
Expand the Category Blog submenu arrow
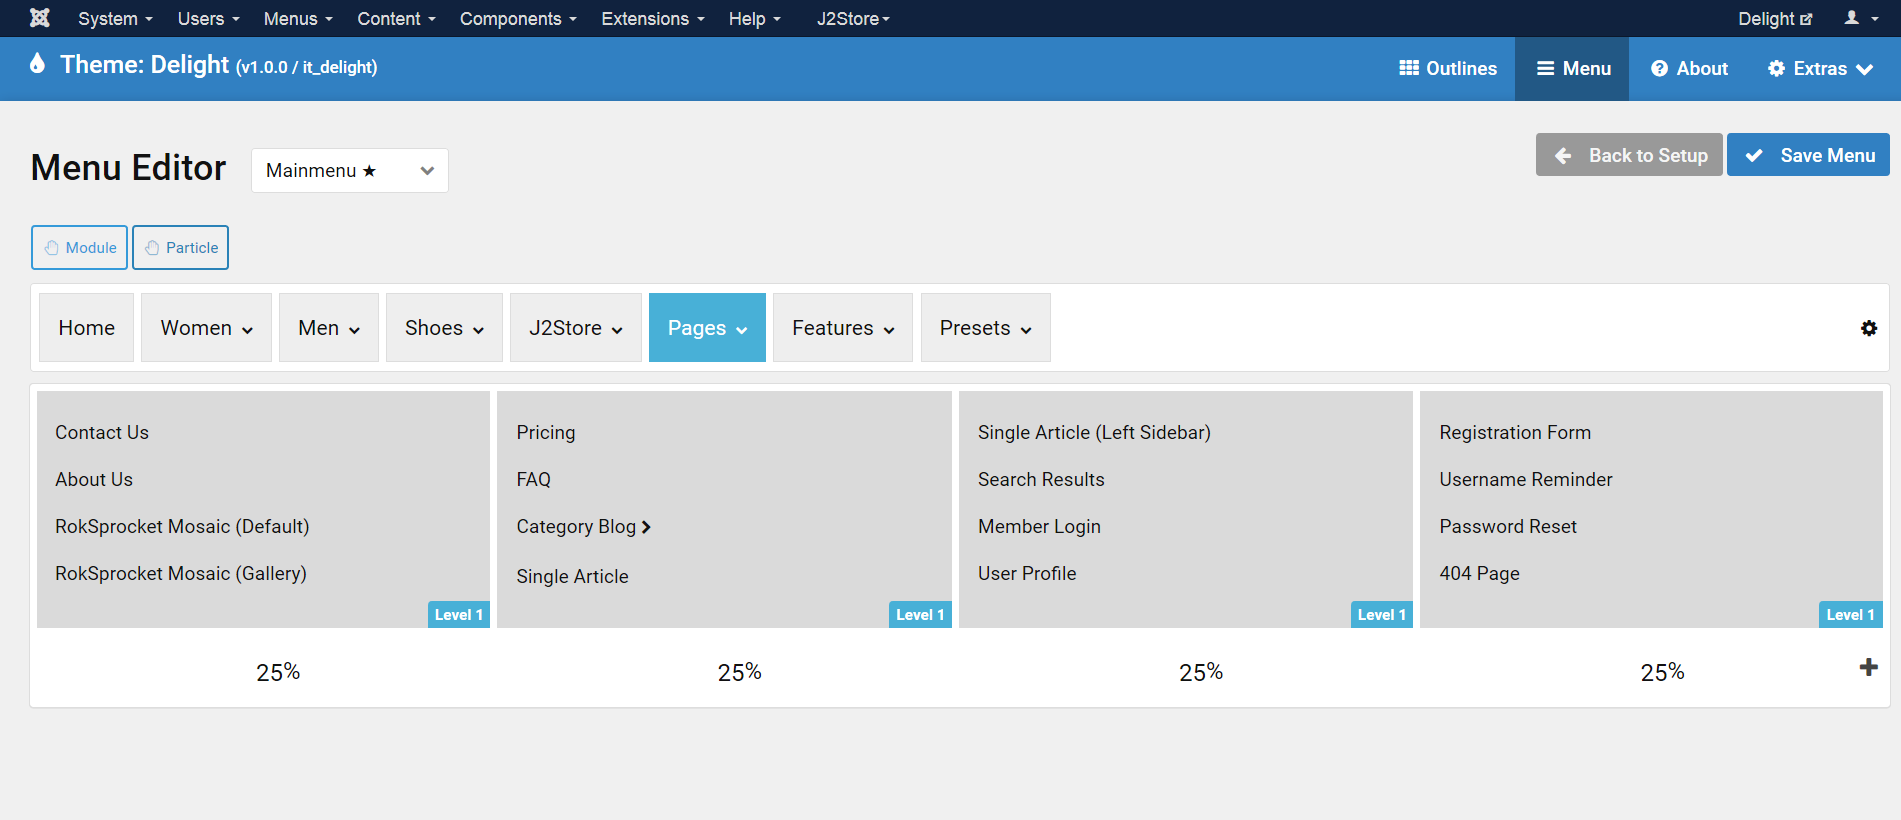pyautogui.click(x=646, y=527)
